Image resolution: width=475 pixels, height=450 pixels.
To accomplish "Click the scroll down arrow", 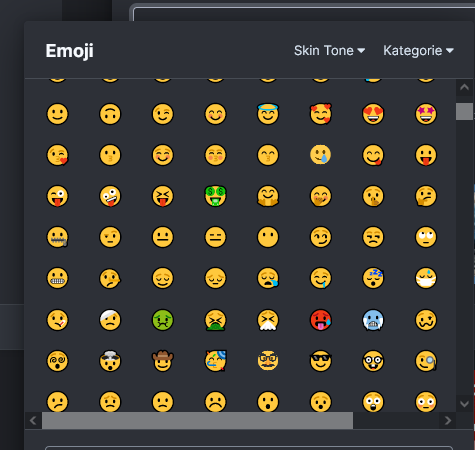I will [x=464, y=404].
